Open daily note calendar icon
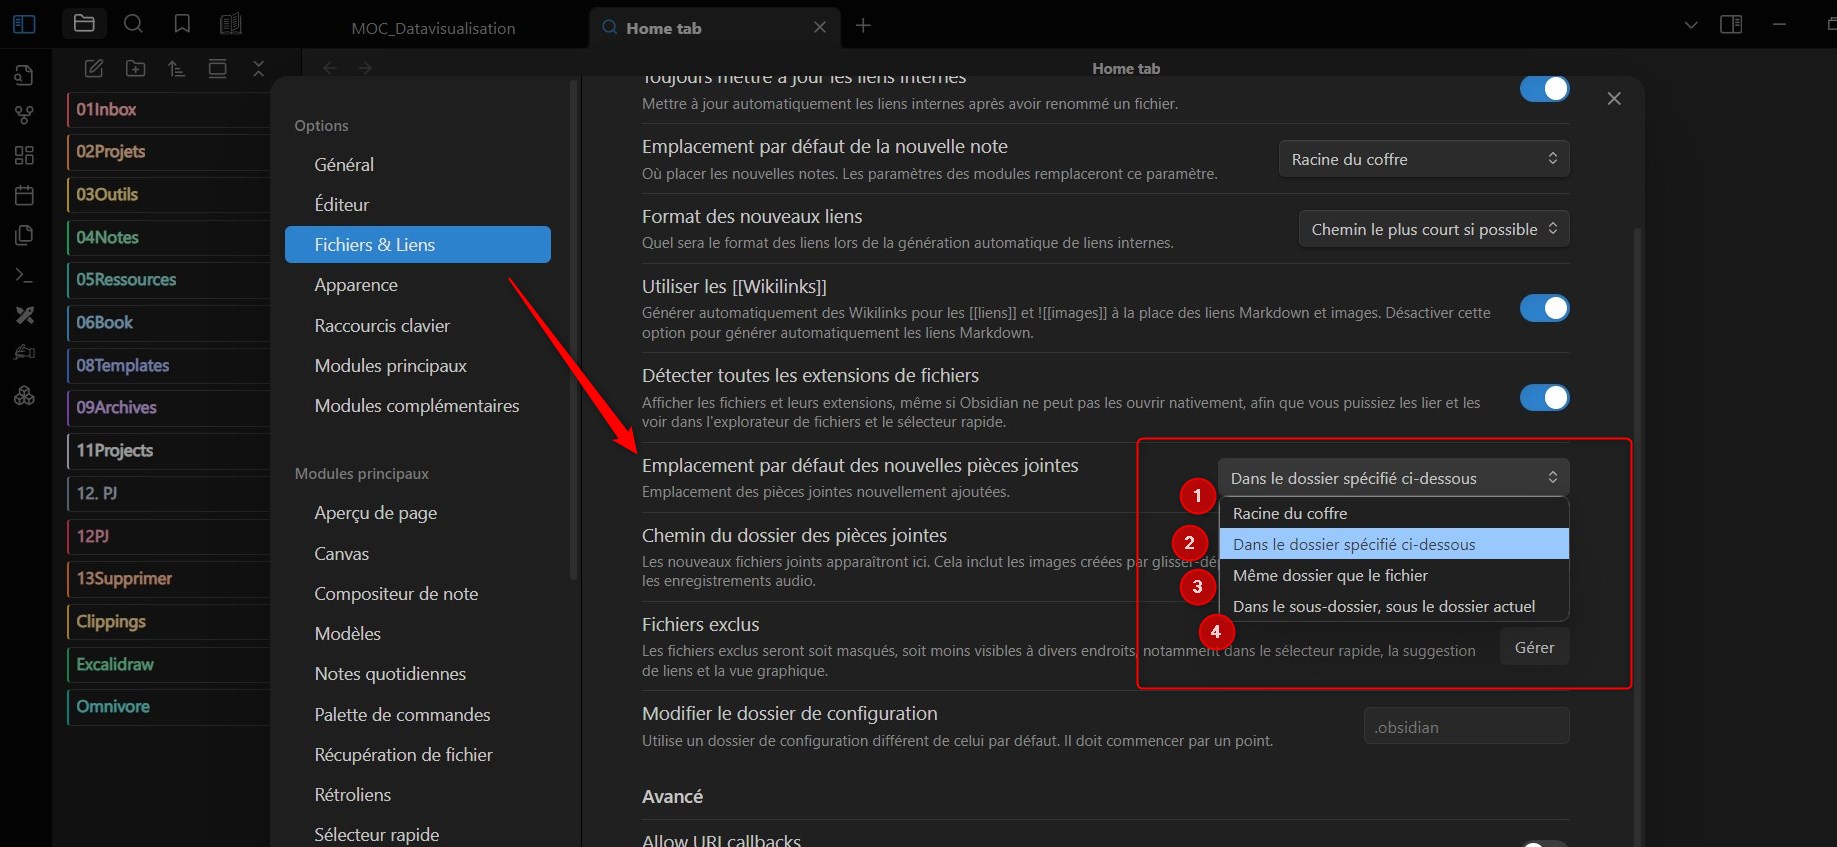This screenshot has height=847, width=1837. 25,195
